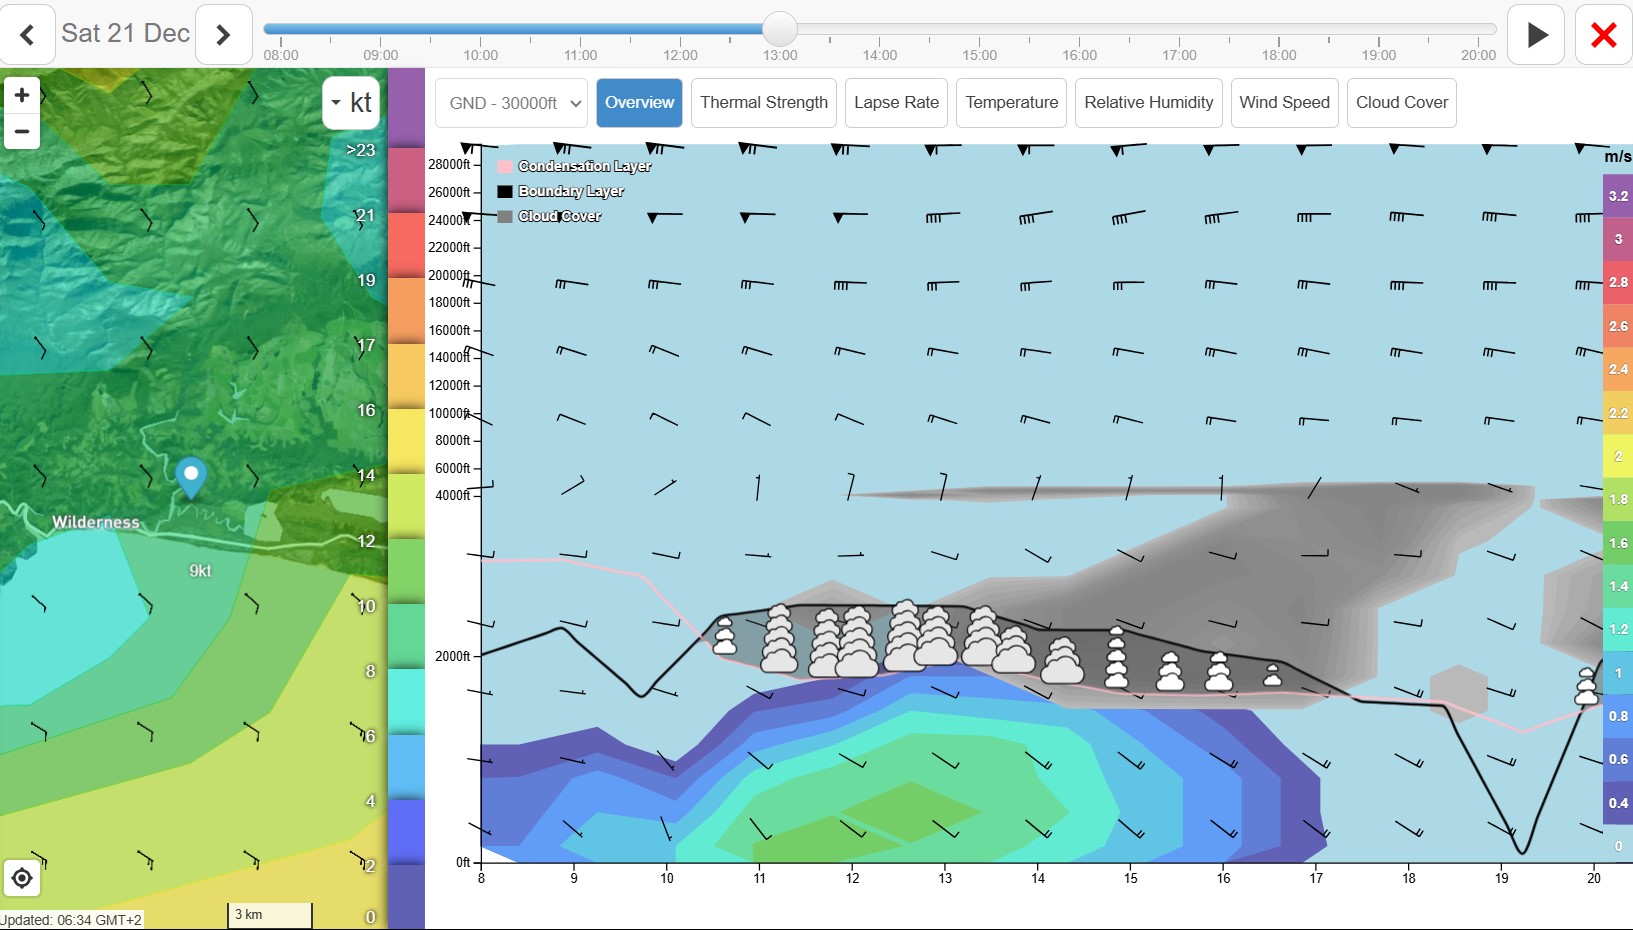Open the Relative Humidity tab

(x=1148, y=103)
